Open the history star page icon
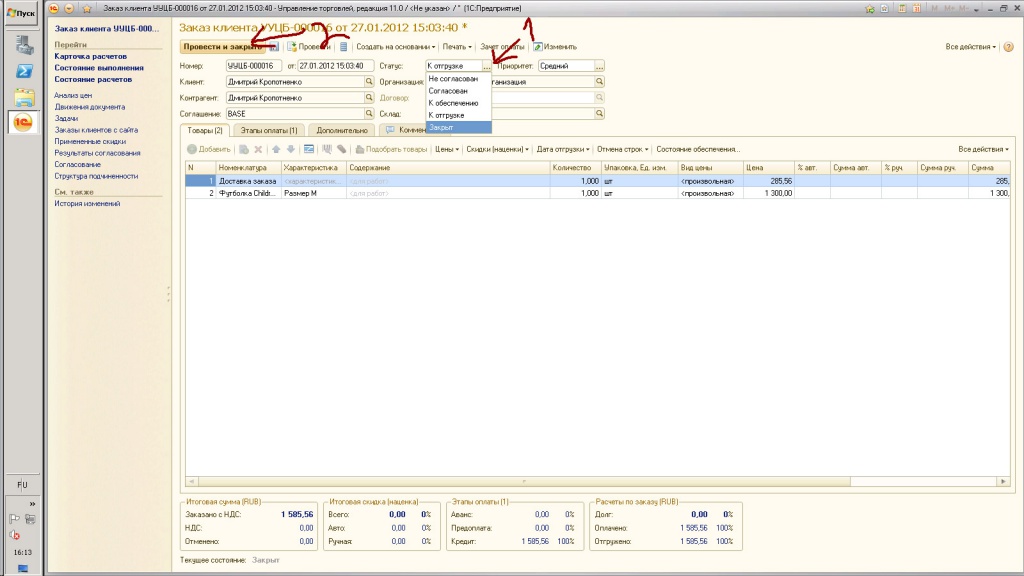The image size is (1024, 576). coord(884,8)
